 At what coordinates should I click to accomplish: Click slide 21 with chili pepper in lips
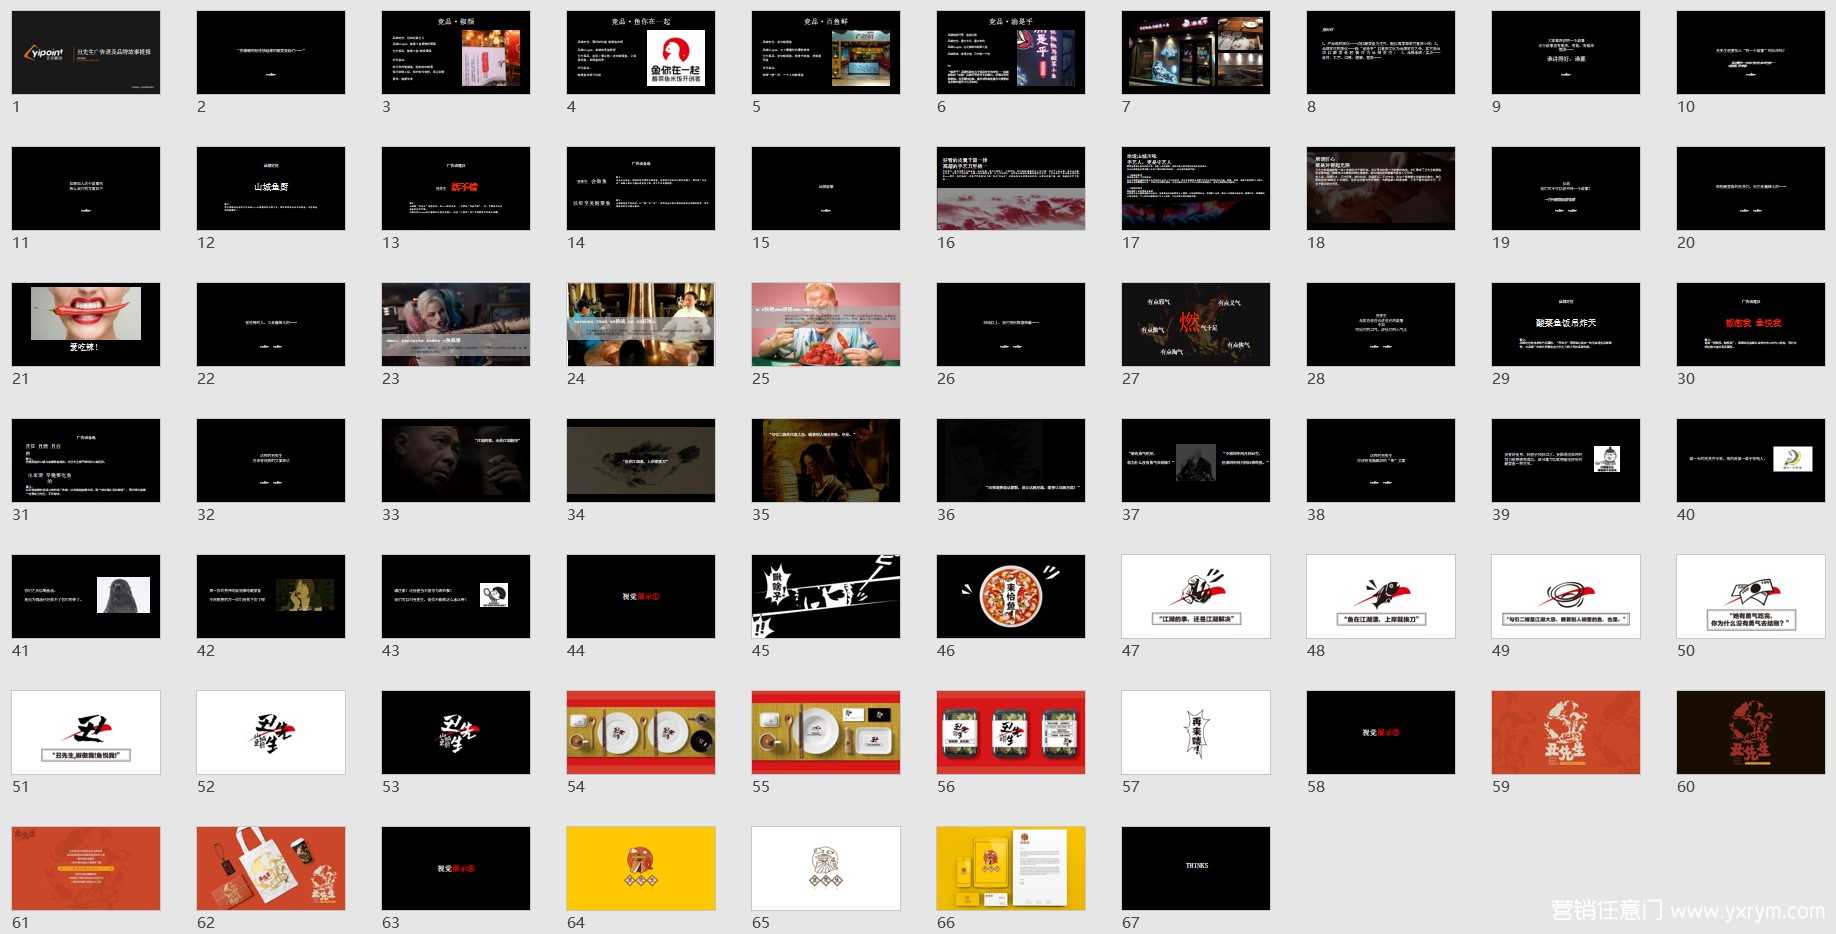coord(86,324)
